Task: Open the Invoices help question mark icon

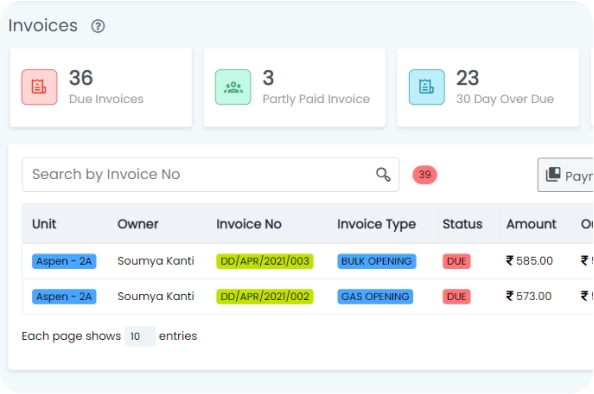Action: pyautogui.click(x=98, y=26)
